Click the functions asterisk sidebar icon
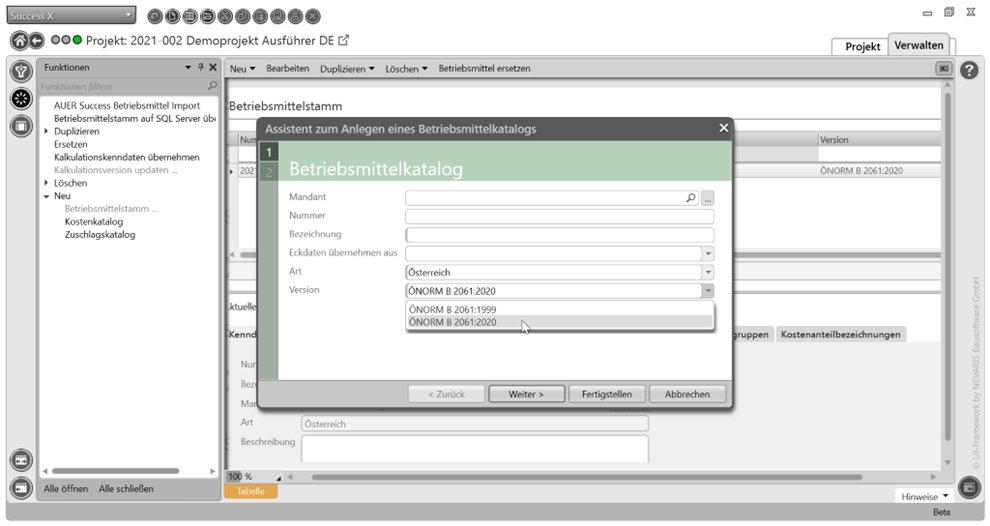The height and width of the screenshot is (526, 990). click(21, 99)
